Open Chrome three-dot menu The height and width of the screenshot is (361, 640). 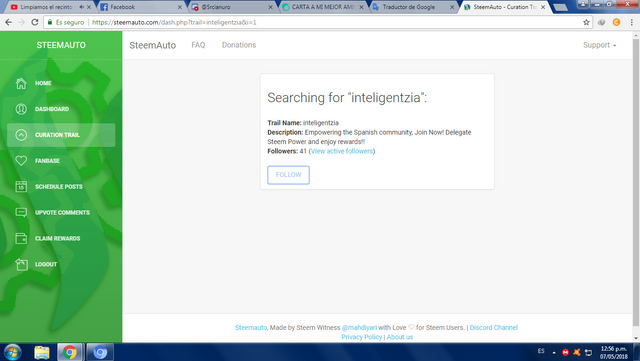pos(631,22)
